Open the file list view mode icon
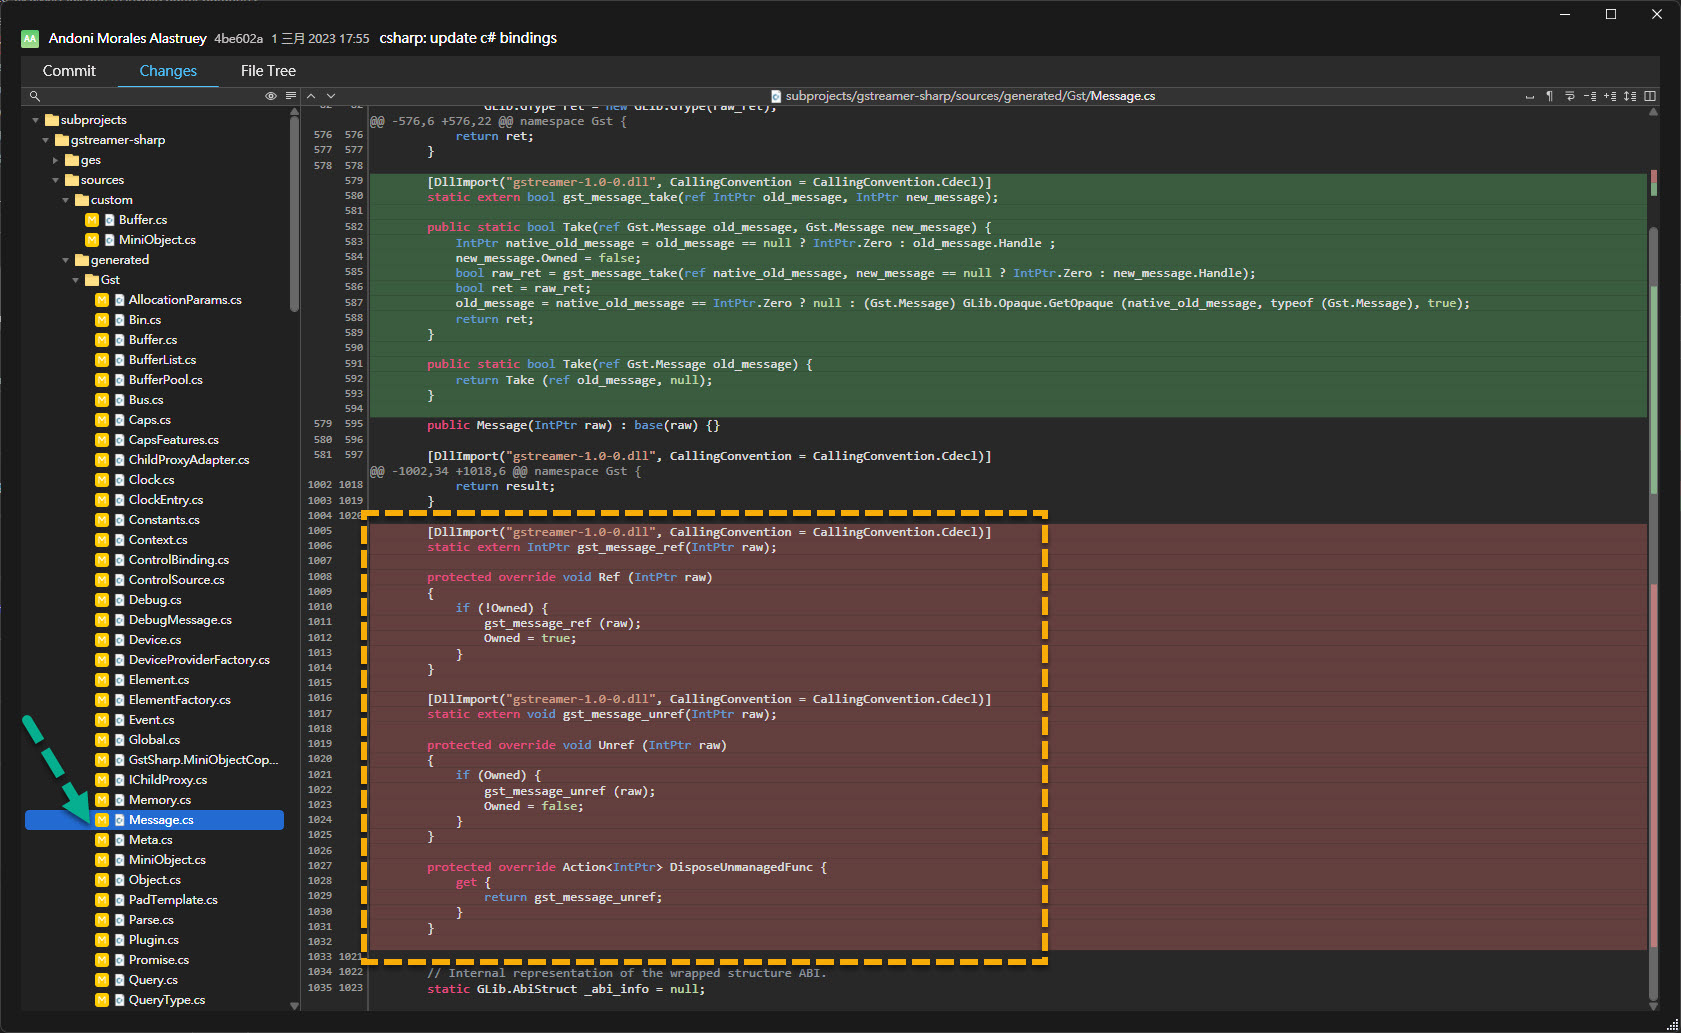This screenshot has width=1681, height=1033. 290,96
